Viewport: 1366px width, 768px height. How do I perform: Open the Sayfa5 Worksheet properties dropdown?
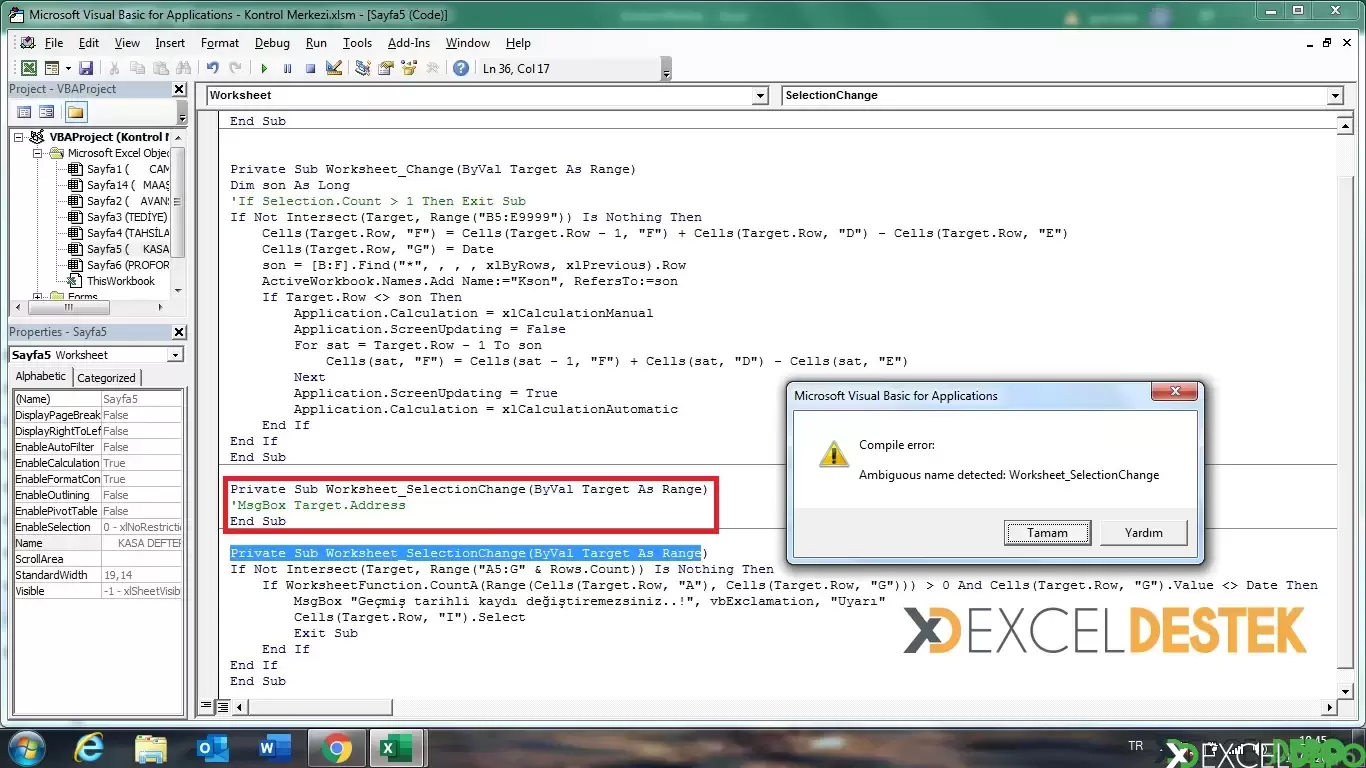tap(176, 355)
